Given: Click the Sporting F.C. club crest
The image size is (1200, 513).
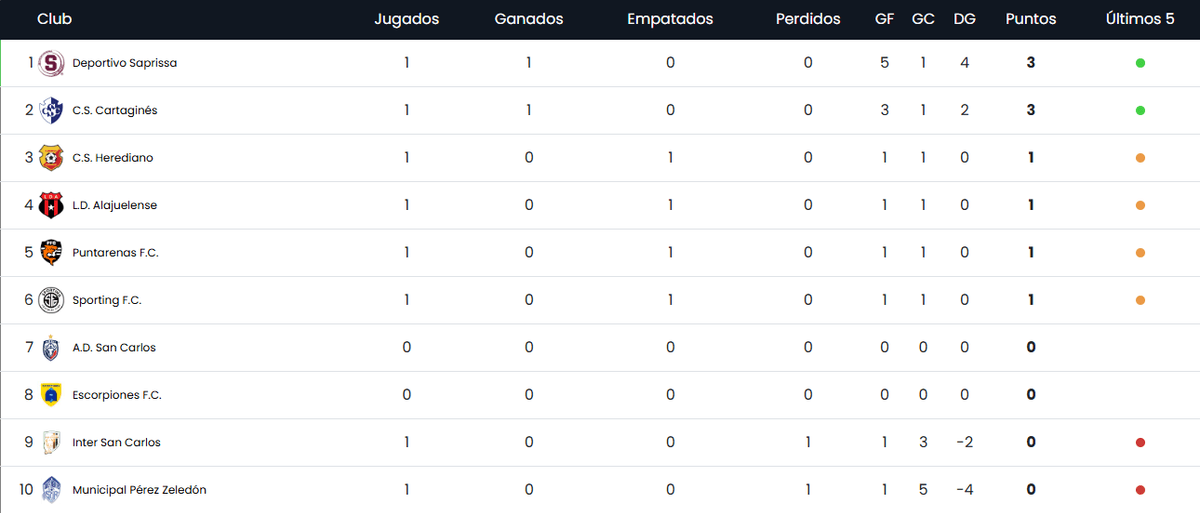Looking at the screenshot, I should [51, 300].
